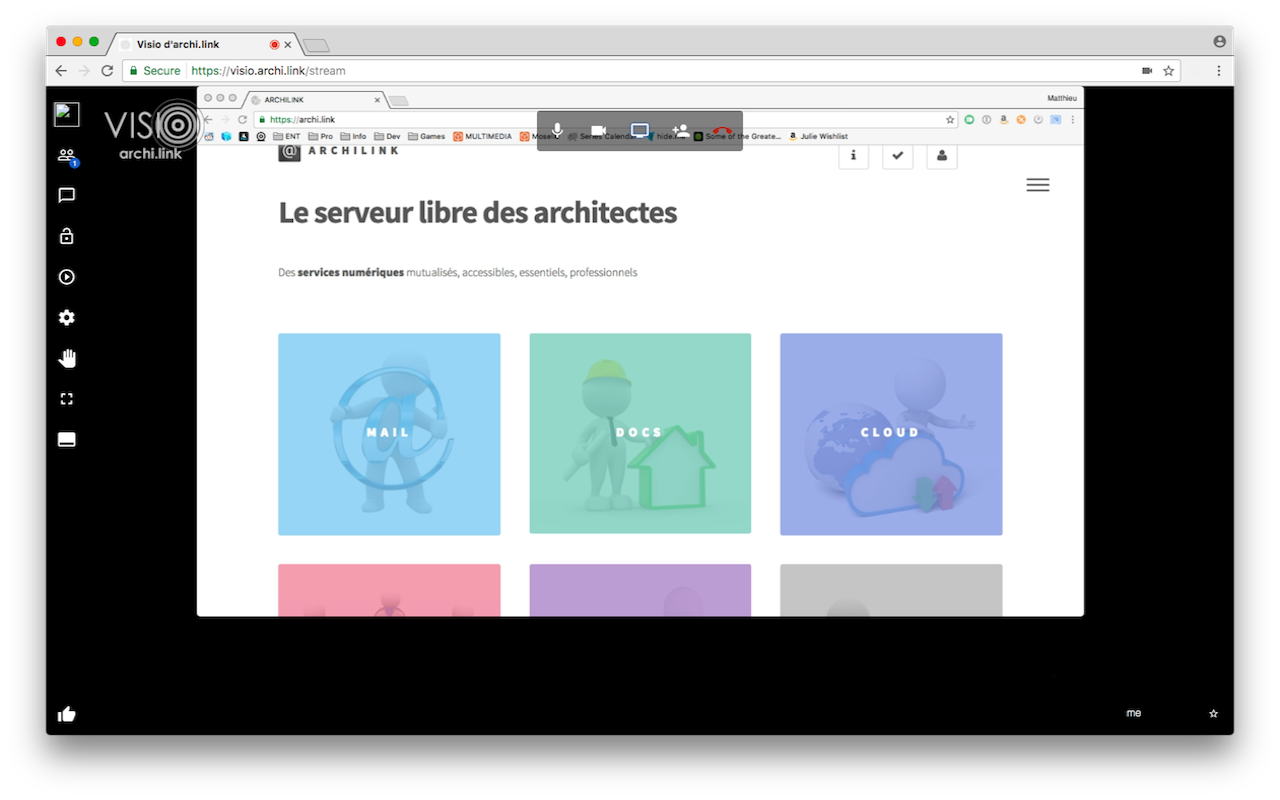
Task: Click the room lock icon in sidebar
Action: pos(67,236)
